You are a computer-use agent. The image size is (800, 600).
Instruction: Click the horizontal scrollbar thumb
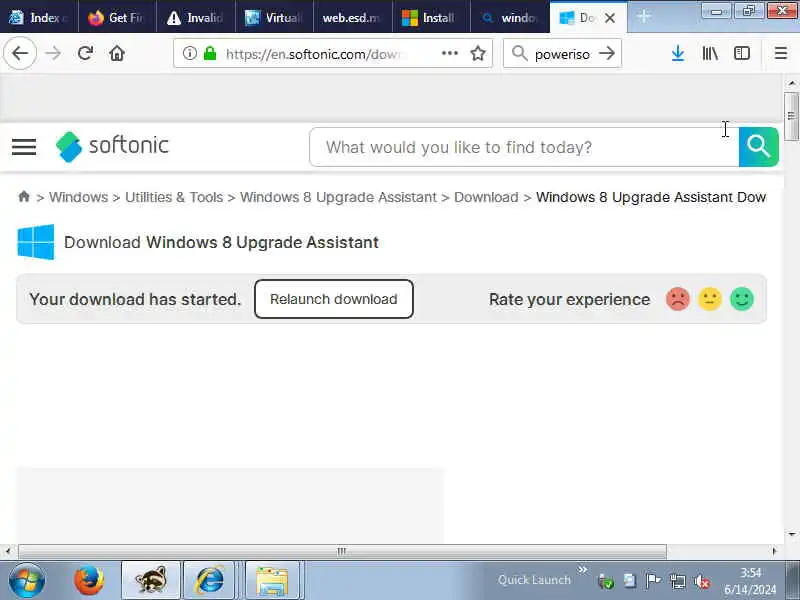(x=342, y=552)
